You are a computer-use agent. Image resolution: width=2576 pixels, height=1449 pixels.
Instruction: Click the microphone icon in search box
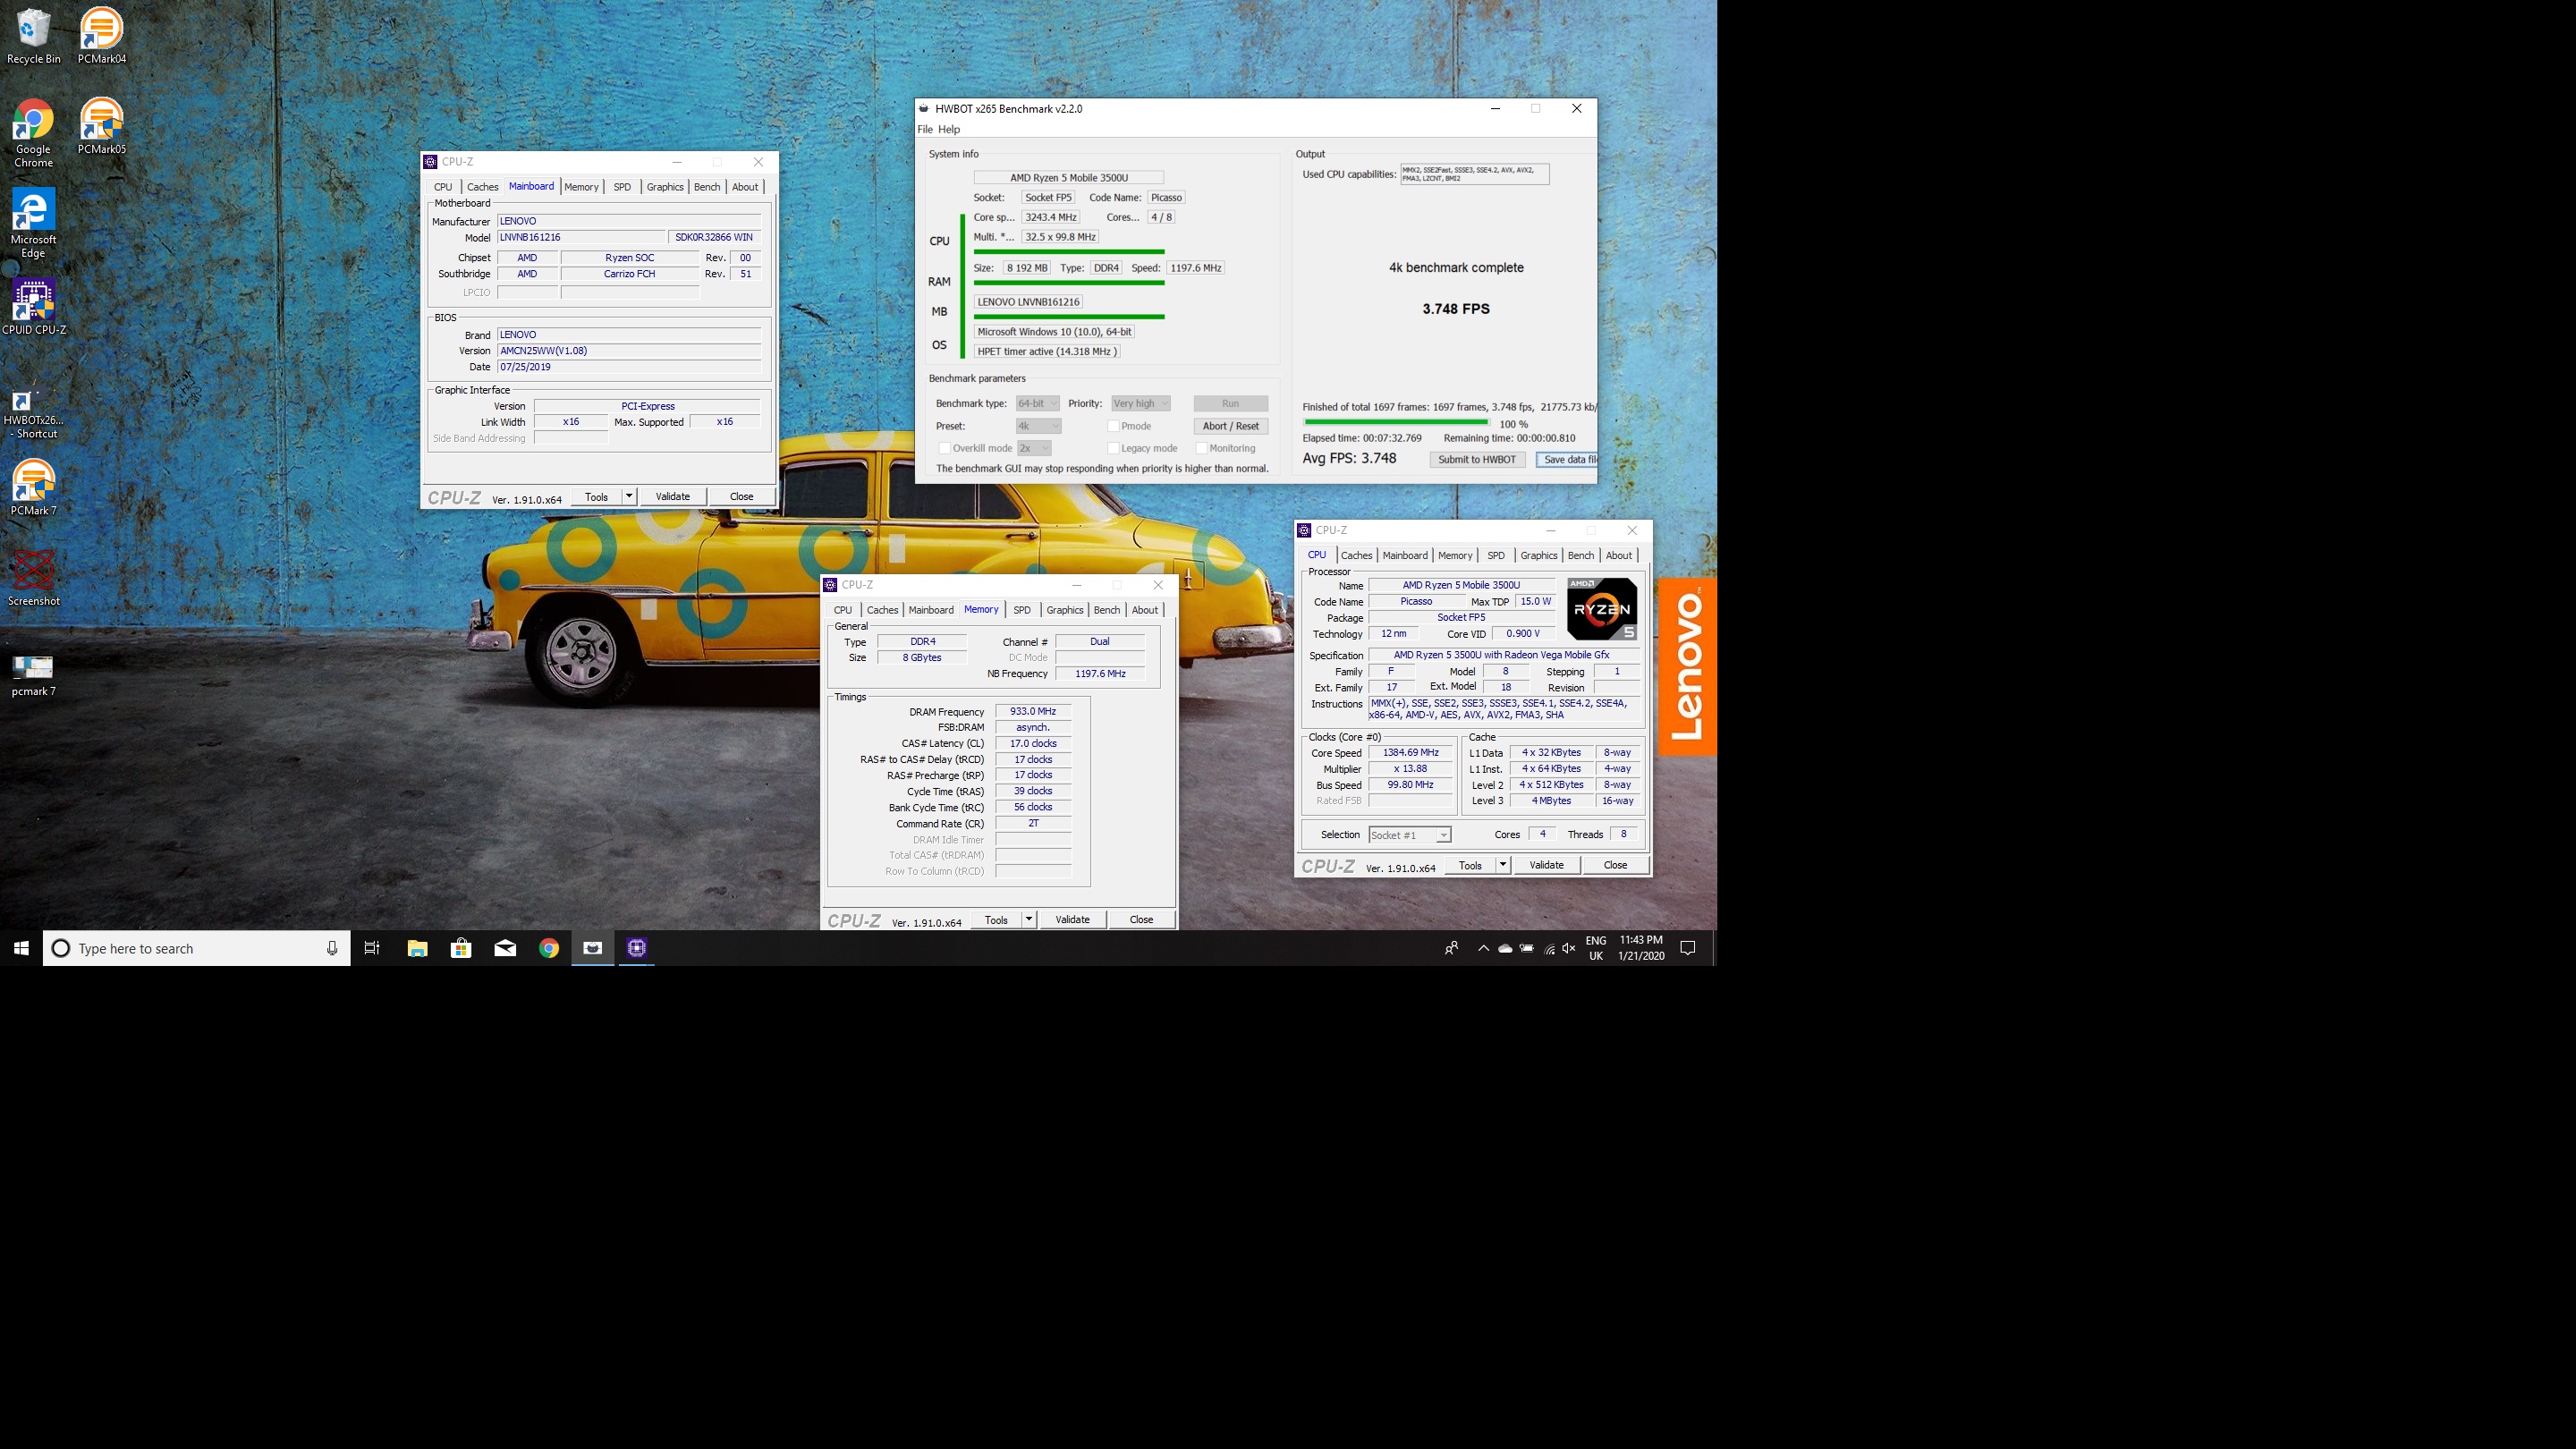[332, 948]
